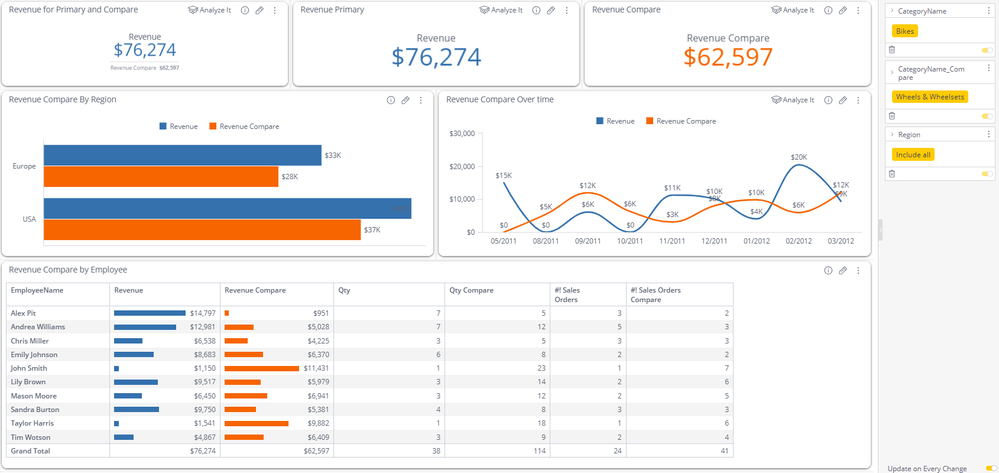
Task: Expand the Region filter panel
Action: tap(891, 134)
